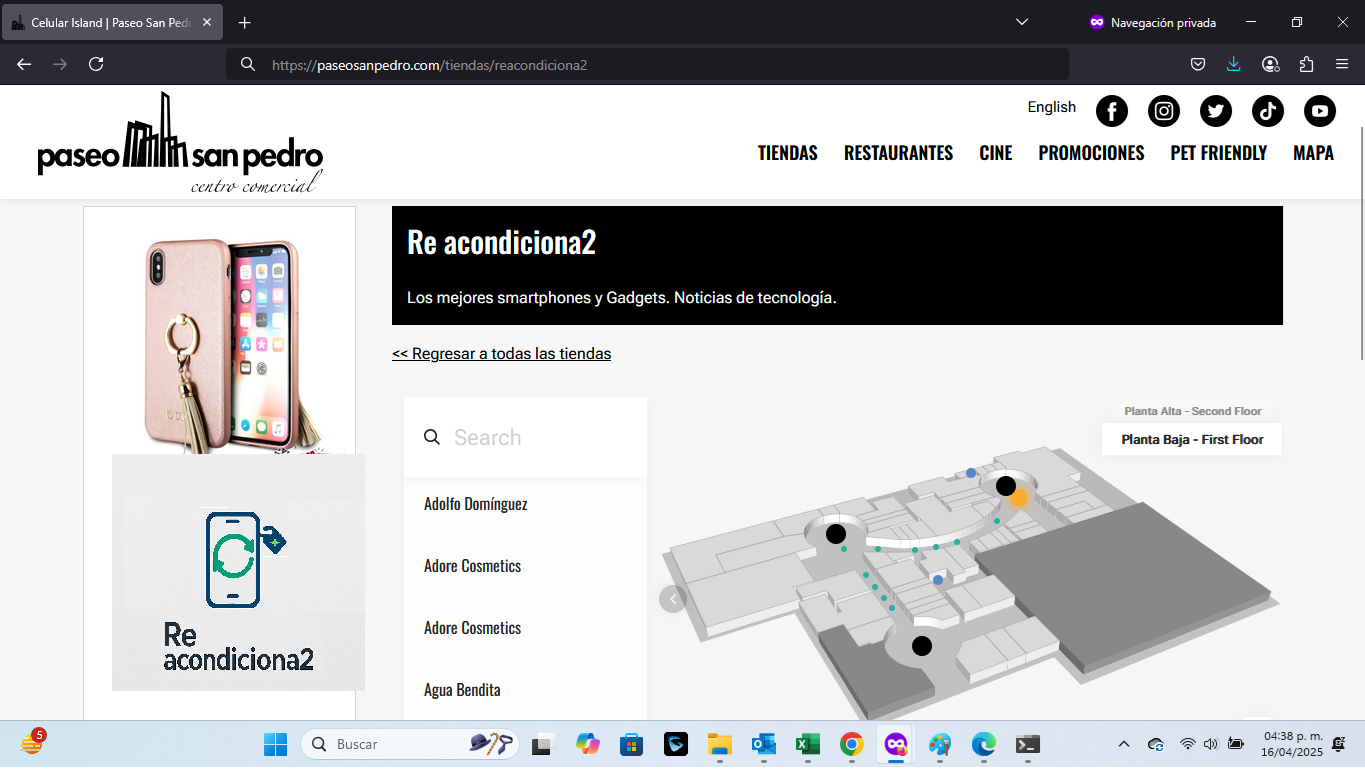Open Google Chrome from taskbar
This screenshot has width=1365, height=778.
(x=852, y=745)
